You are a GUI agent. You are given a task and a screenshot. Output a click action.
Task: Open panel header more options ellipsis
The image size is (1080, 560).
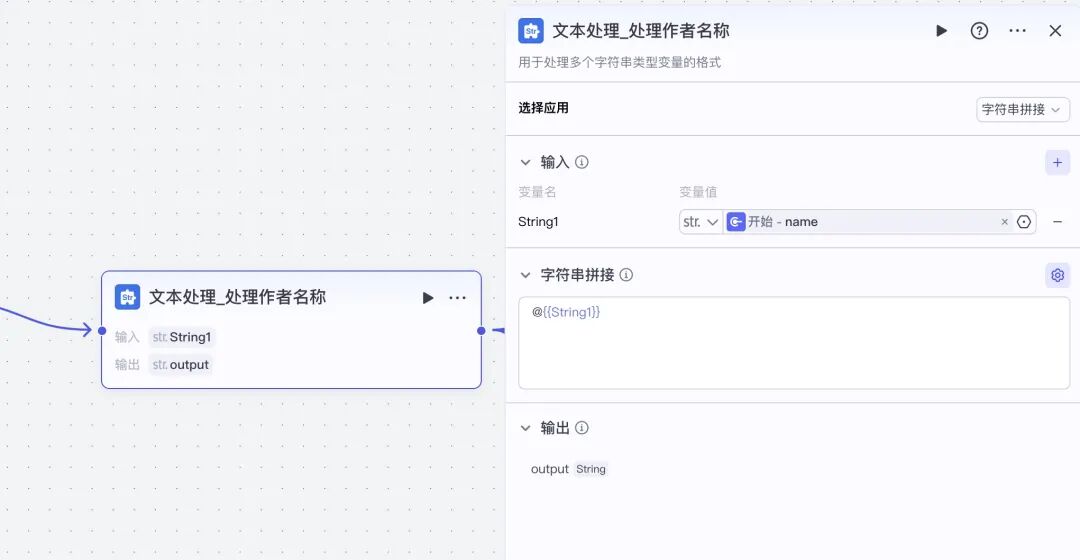tap(1017, 31)
